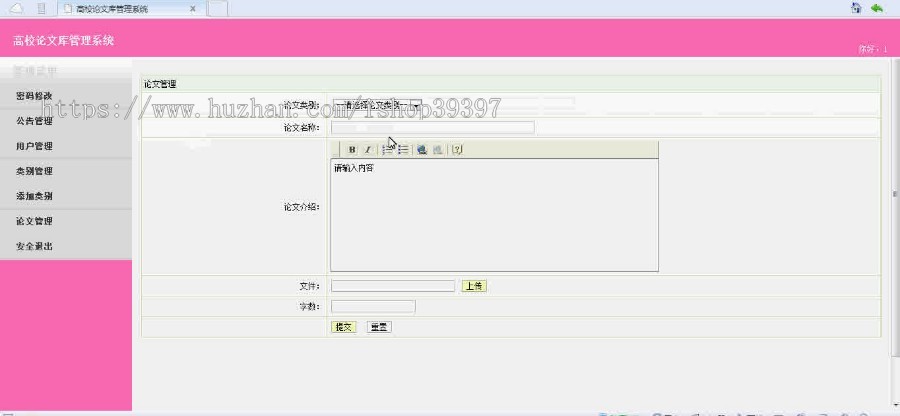Click the green back arrow icon
Screen dimensions: 900x416
coord(876,8)
